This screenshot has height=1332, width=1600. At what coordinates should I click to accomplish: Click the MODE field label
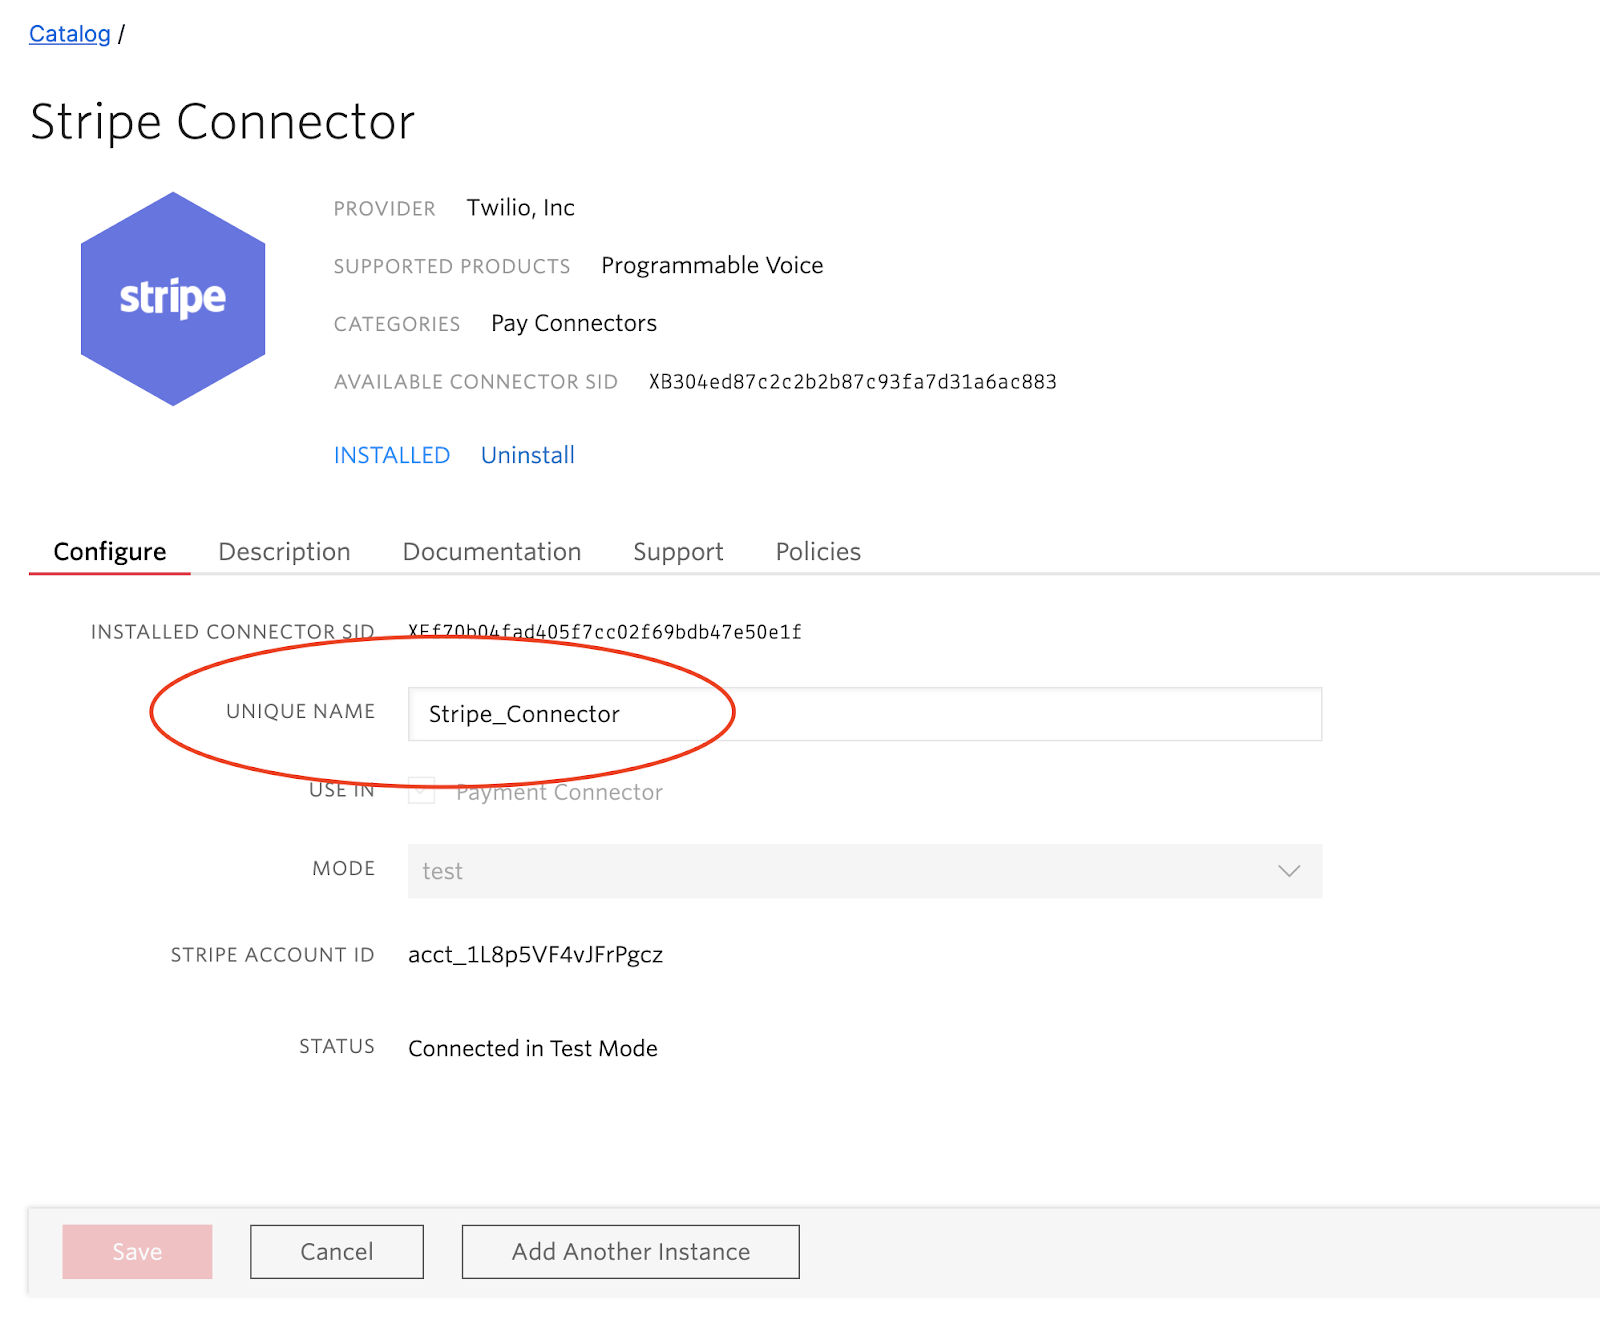click(x=343, y=868)
